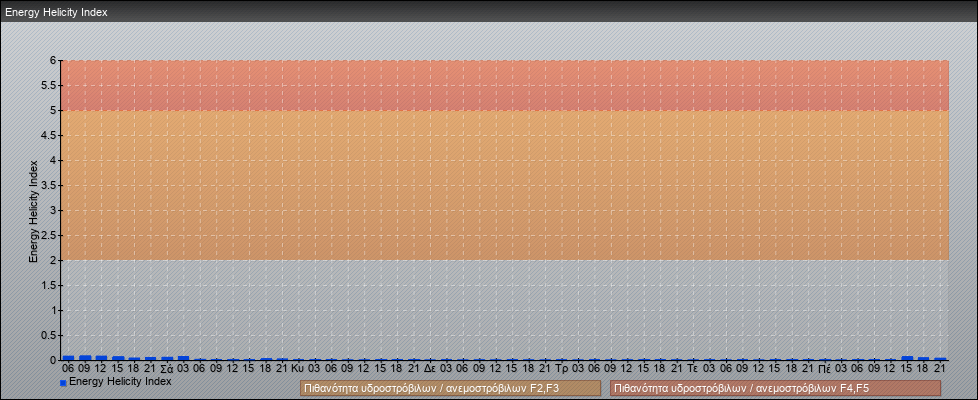The image size is (978, 400).
Task: Select the Δε day marker on the time axis
Action: [x=430, y=369]
